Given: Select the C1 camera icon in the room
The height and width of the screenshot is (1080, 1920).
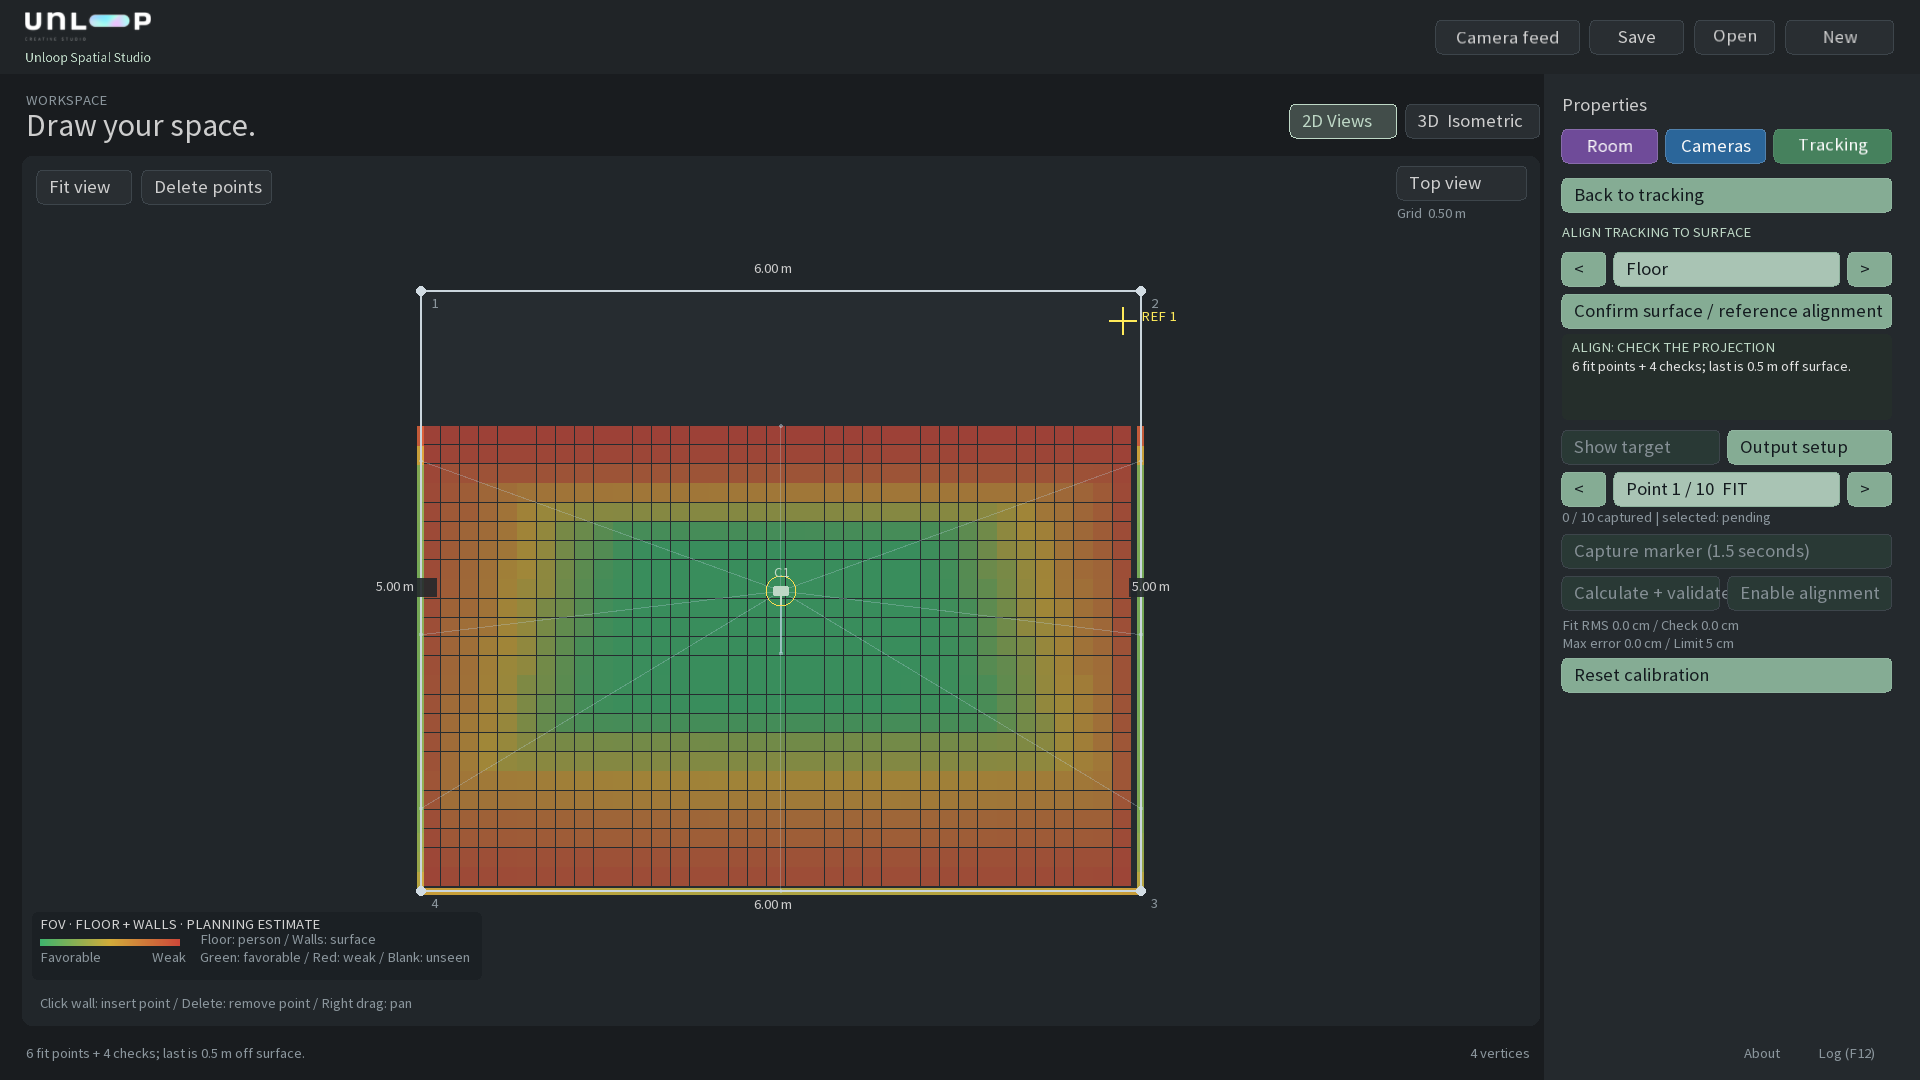Looking at the screenshot, I should click(781, 591).
